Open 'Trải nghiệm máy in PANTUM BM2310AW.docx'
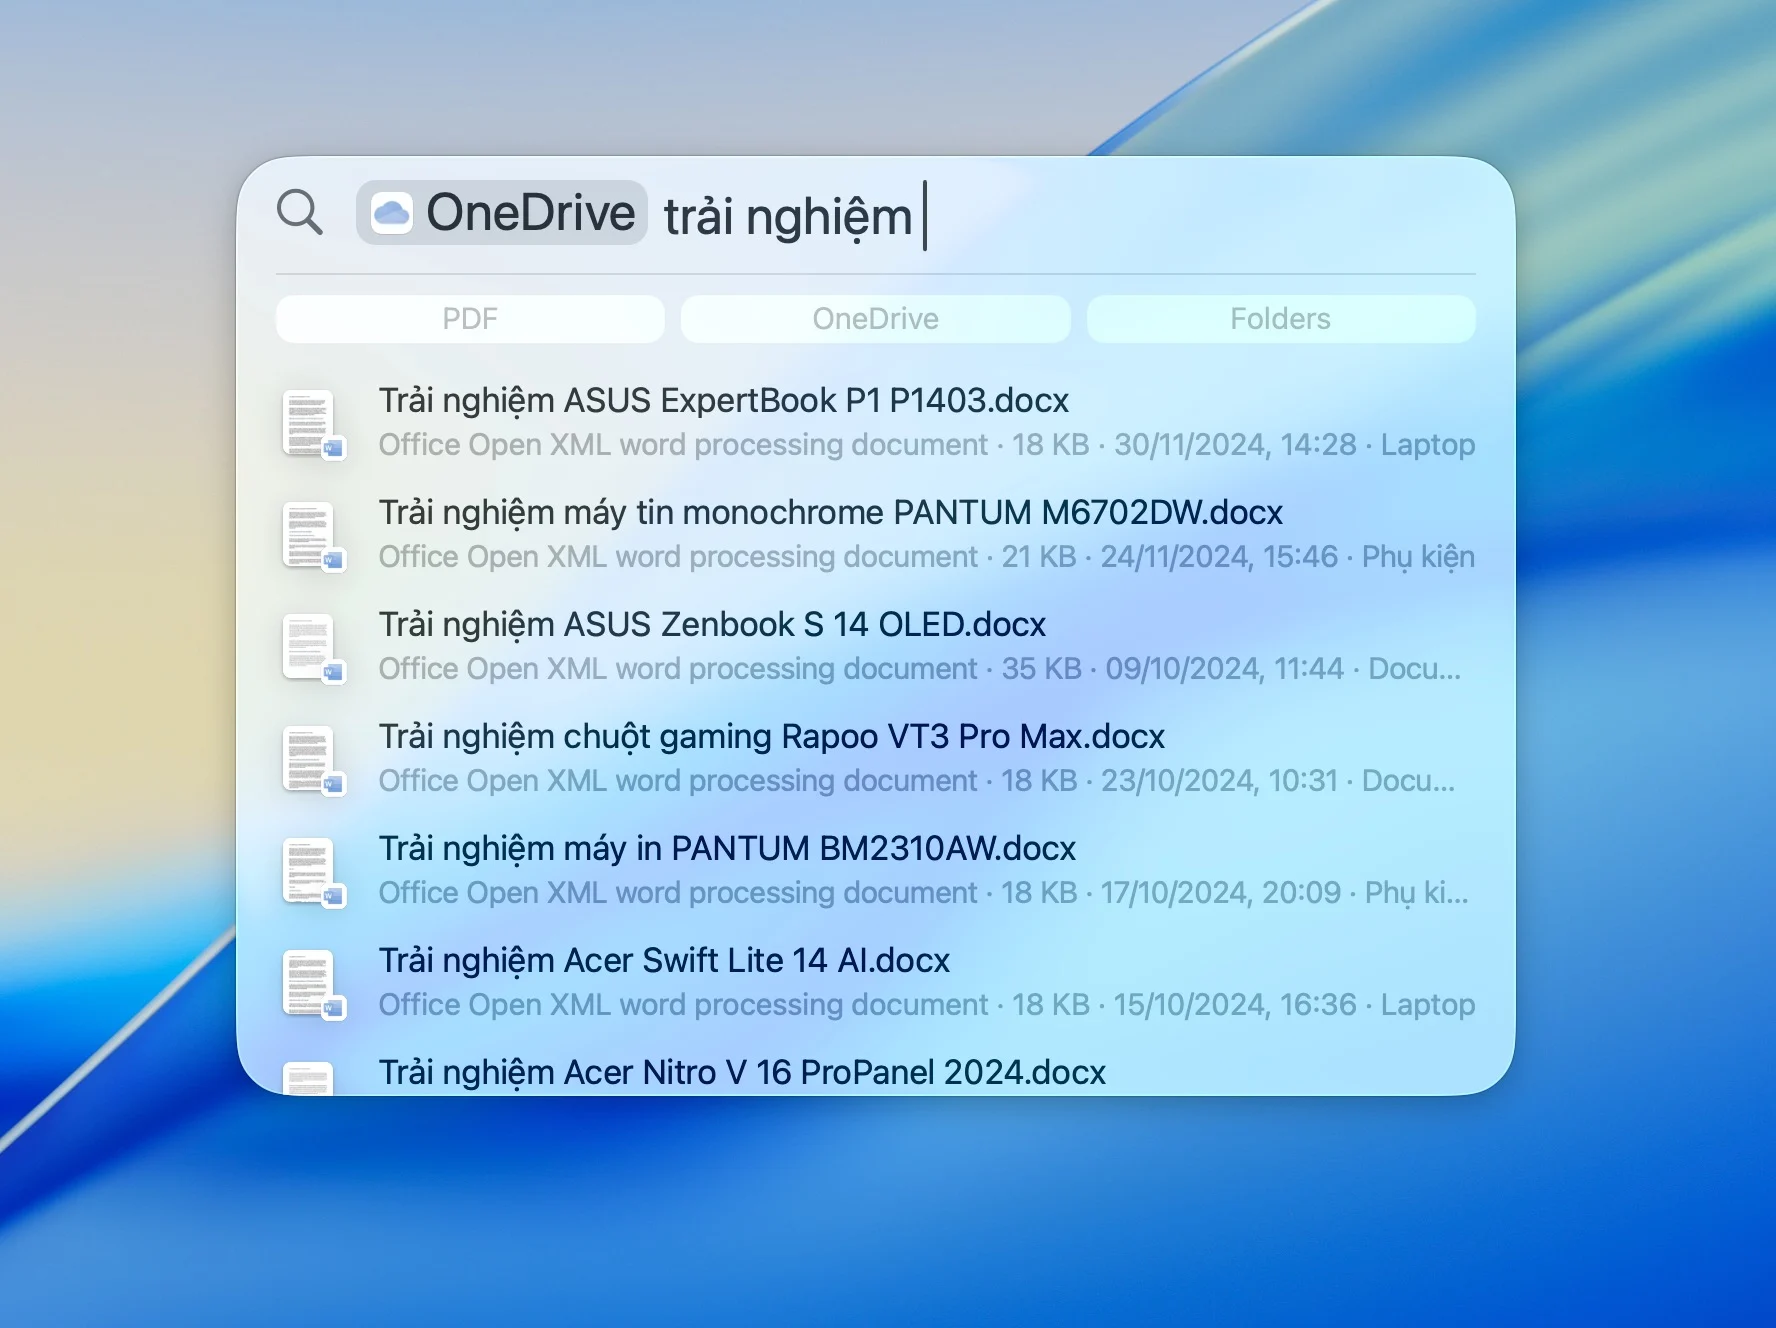The width and height of the screenshot is (1776, 1328). (x=727, y=849)
